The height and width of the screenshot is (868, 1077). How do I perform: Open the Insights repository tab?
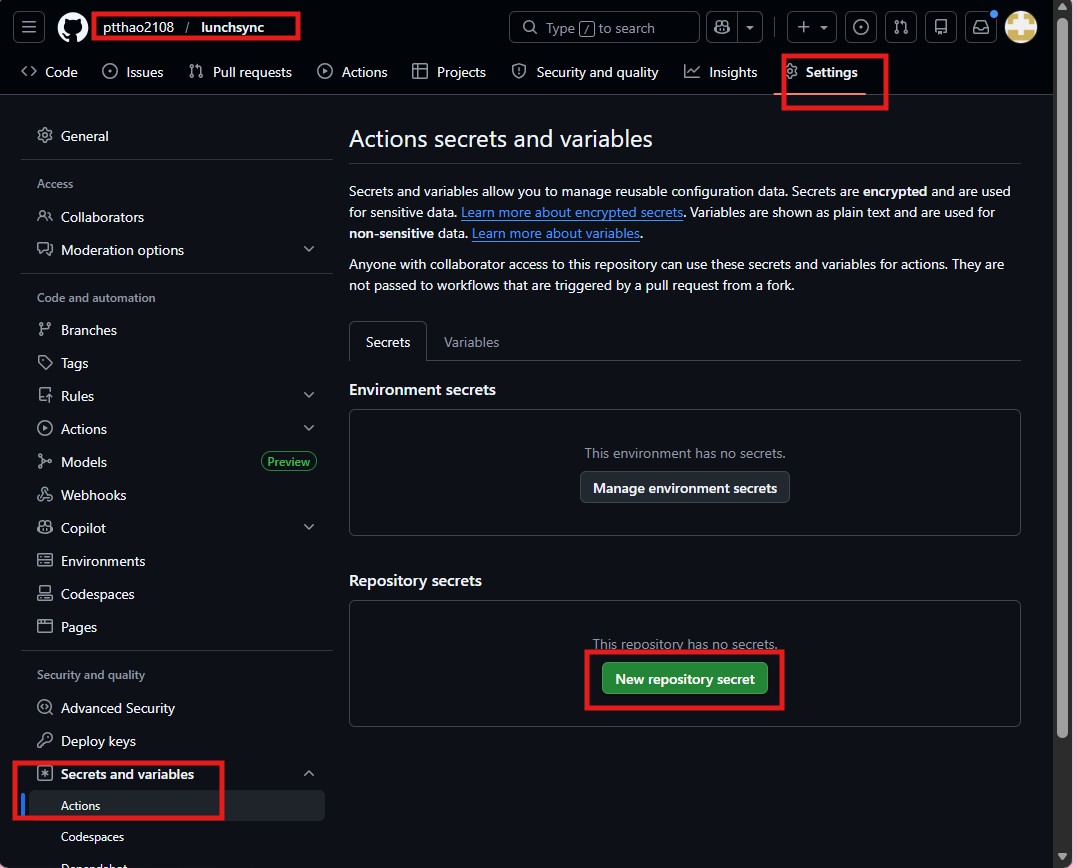point(721,72)
